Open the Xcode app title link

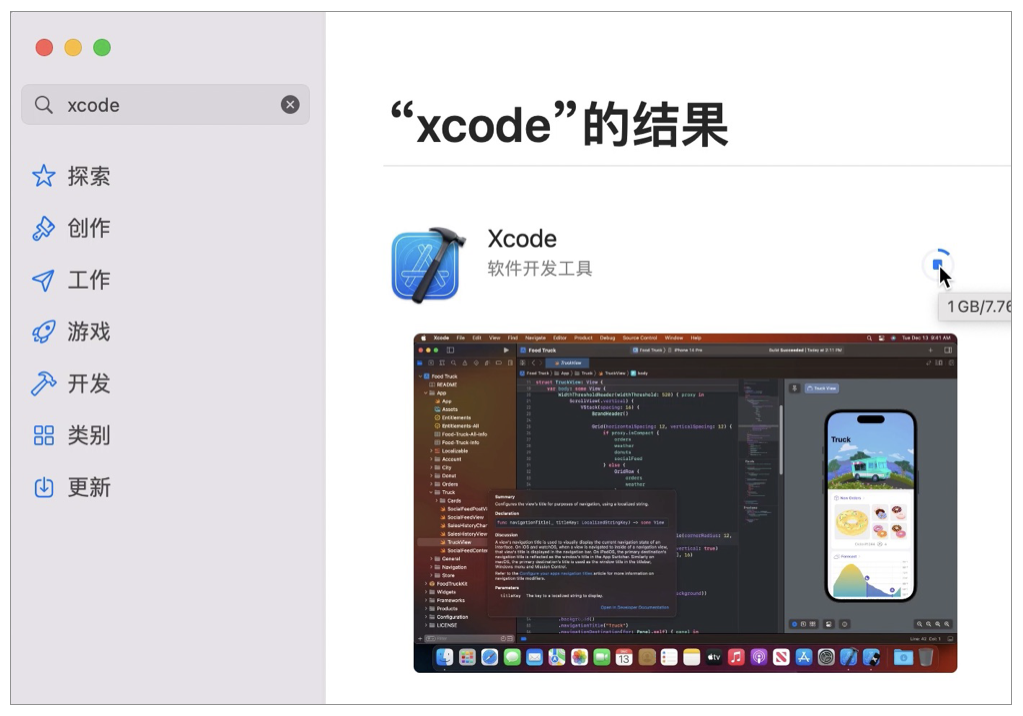click(x=522, y=239)
